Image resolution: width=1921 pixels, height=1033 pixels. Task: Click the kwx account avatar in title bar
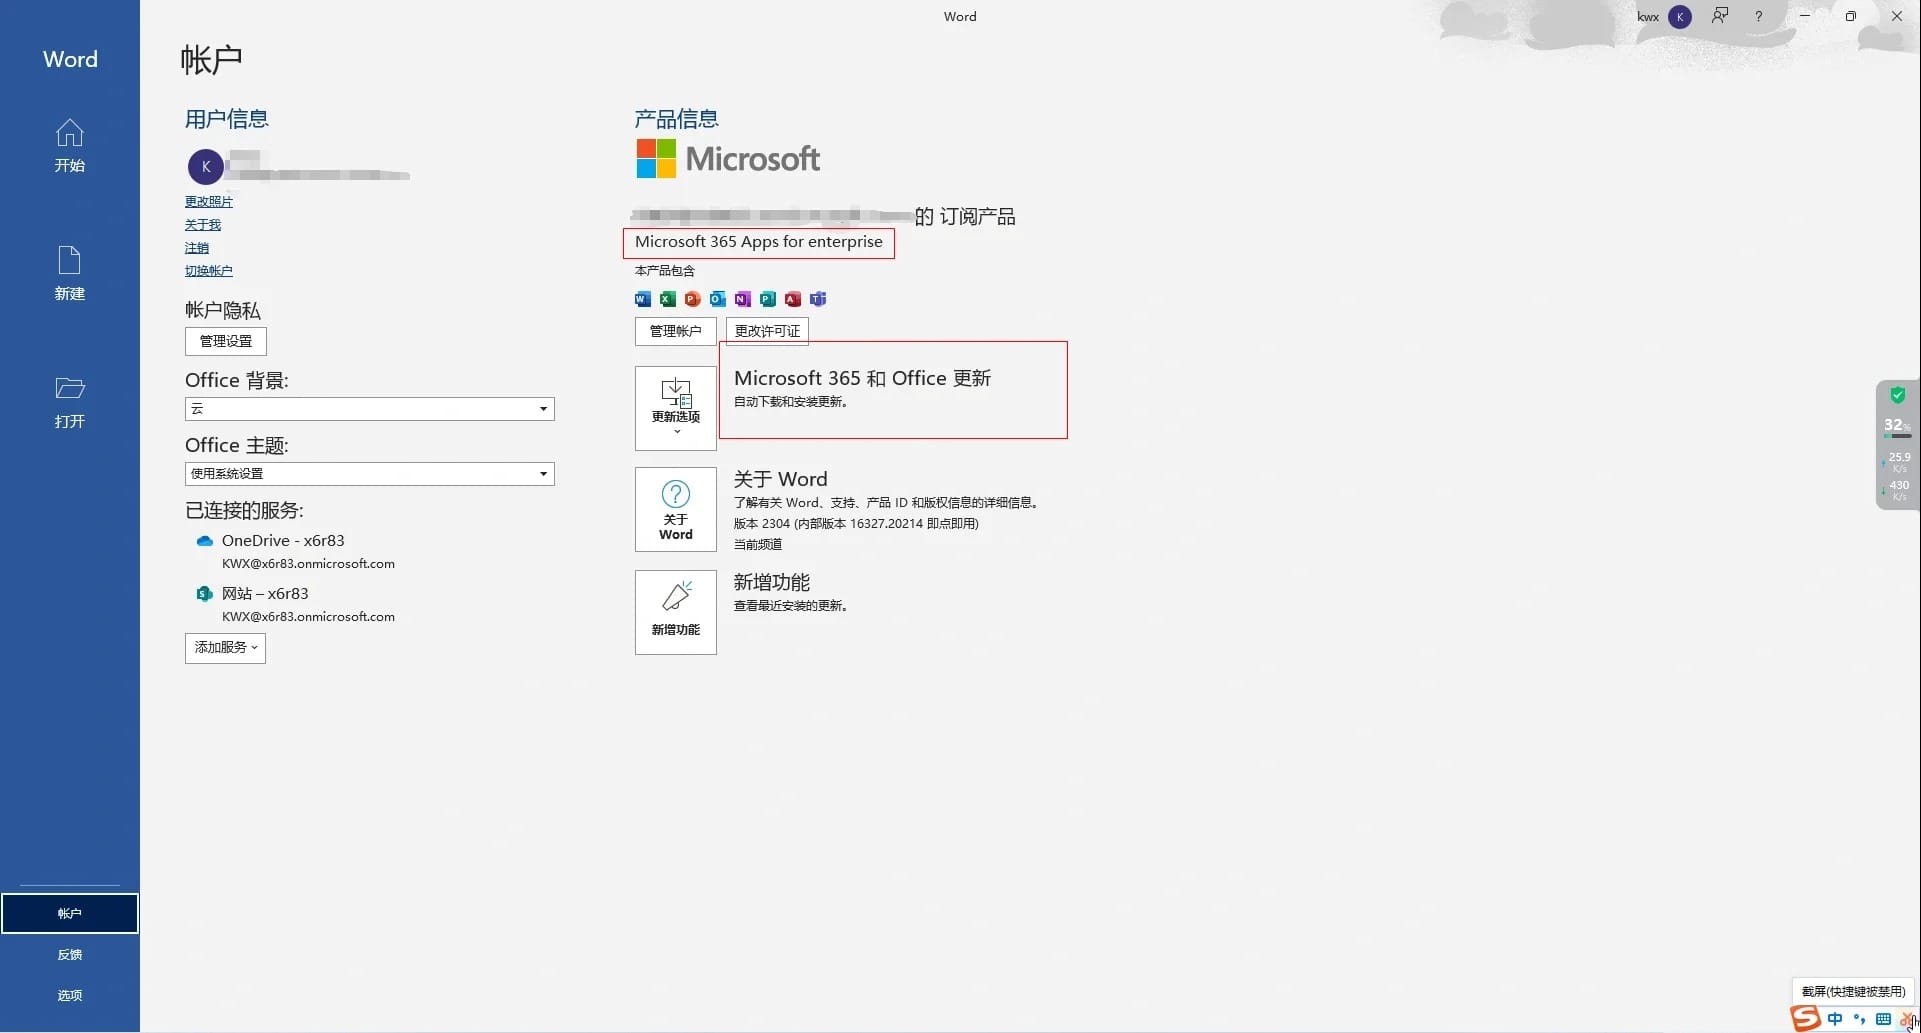tap(1680, 16)
